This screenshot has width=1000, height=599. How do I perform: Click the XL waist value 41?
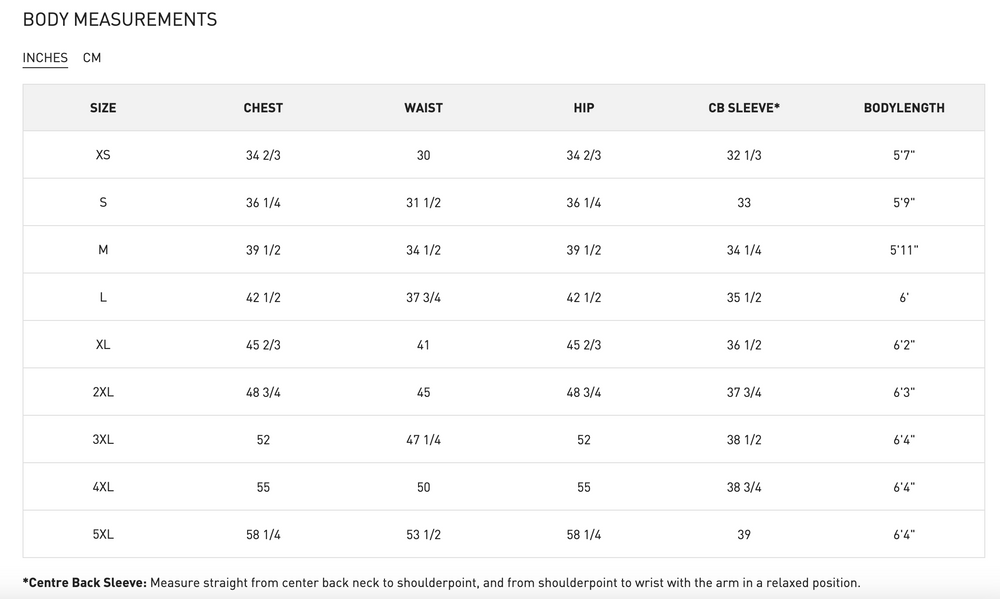coord(423,345)
